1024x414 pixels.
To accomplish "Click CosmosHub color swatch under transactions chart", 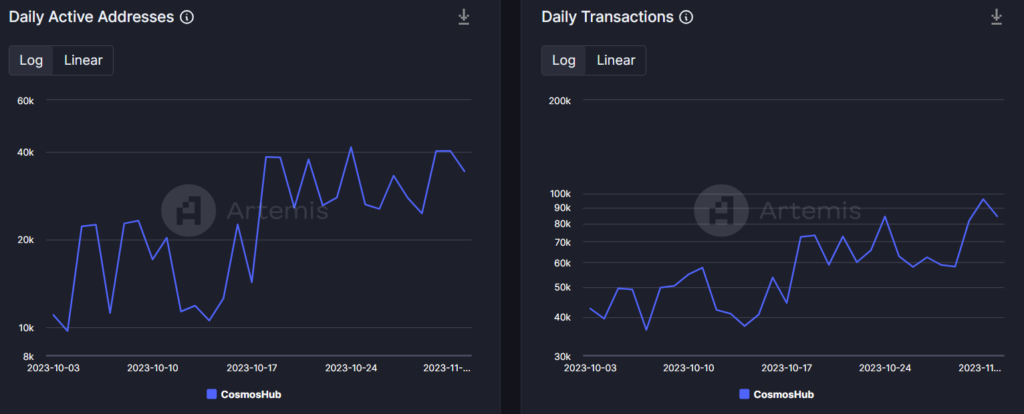I will (x=743, y=394).
